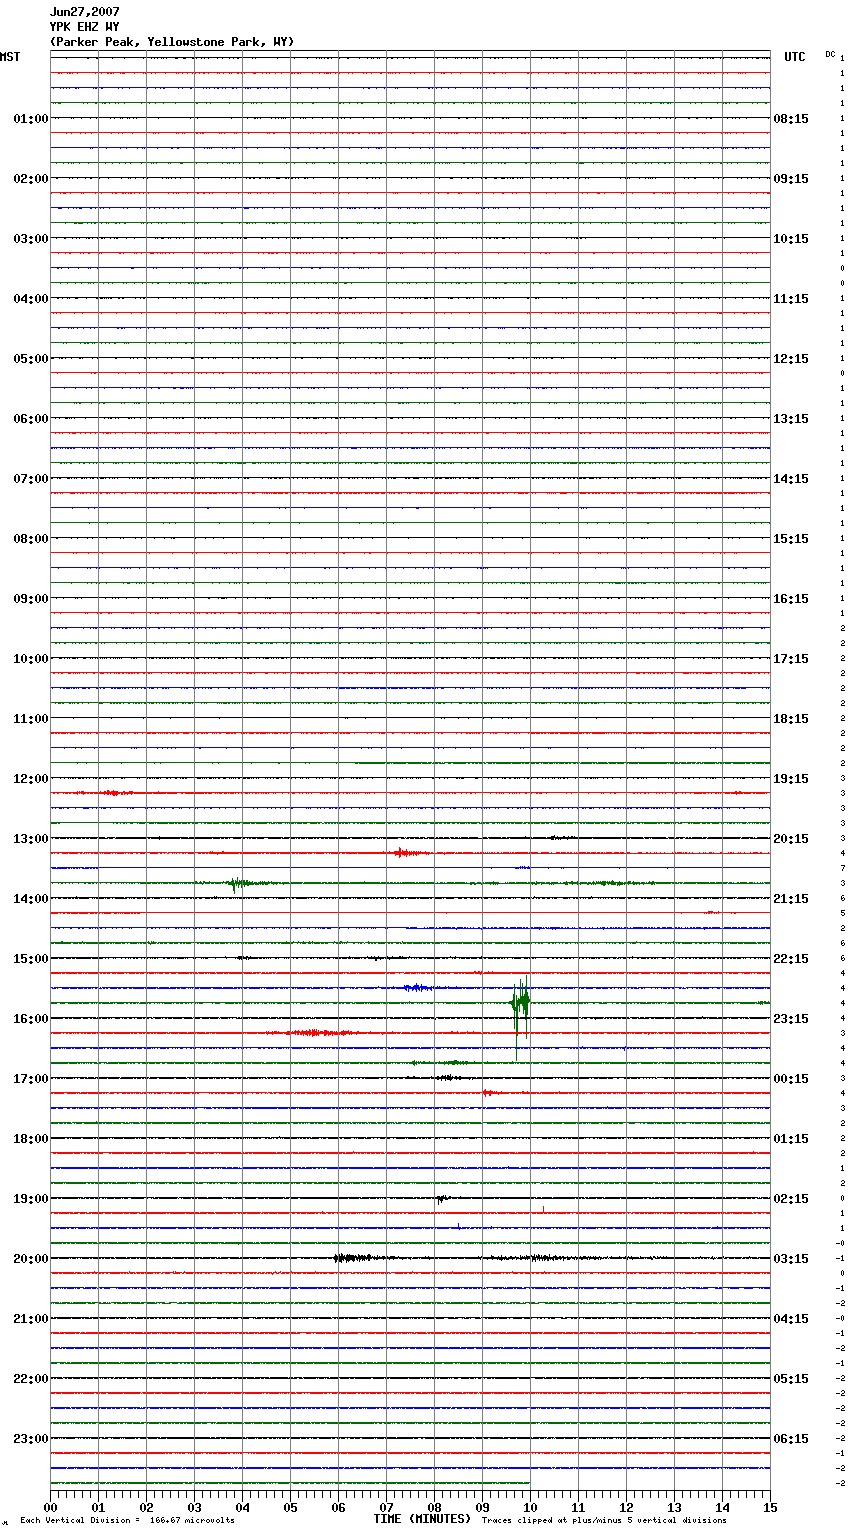Select the 01:00 MST time label
This screenshot has height=1534, width=850.
pyautogui.click(x=30, y=119)
